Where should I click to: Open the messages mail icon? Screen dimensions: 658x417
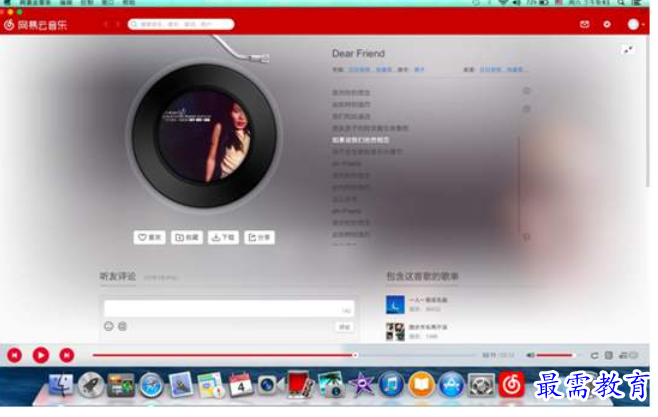tap(585, 24)
